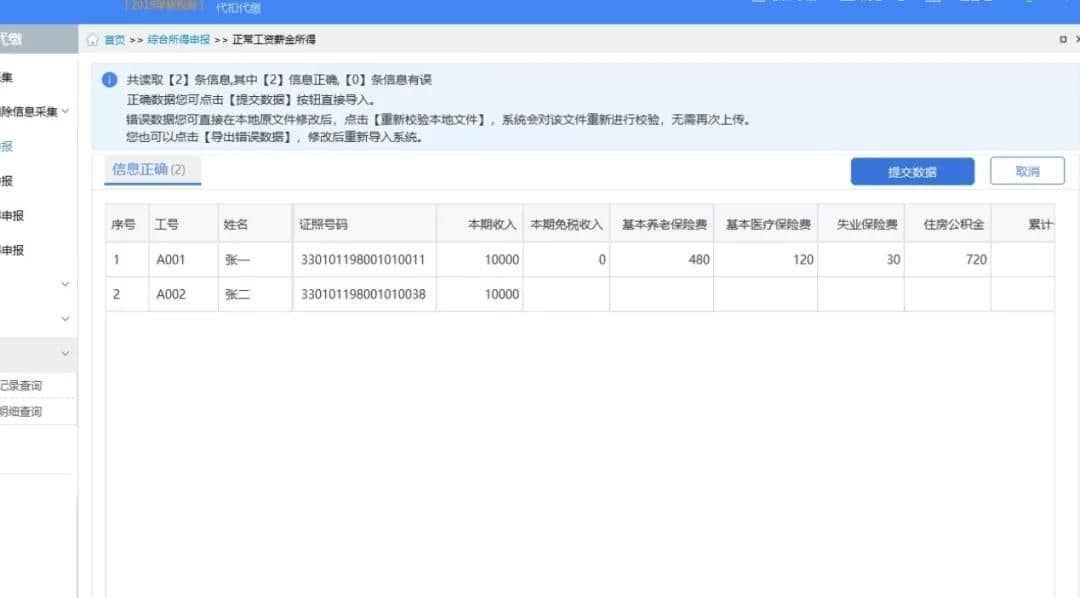The image size is (1080, 598).
Task: Click the 住房公积金 value 720
Action: [975, 260]
